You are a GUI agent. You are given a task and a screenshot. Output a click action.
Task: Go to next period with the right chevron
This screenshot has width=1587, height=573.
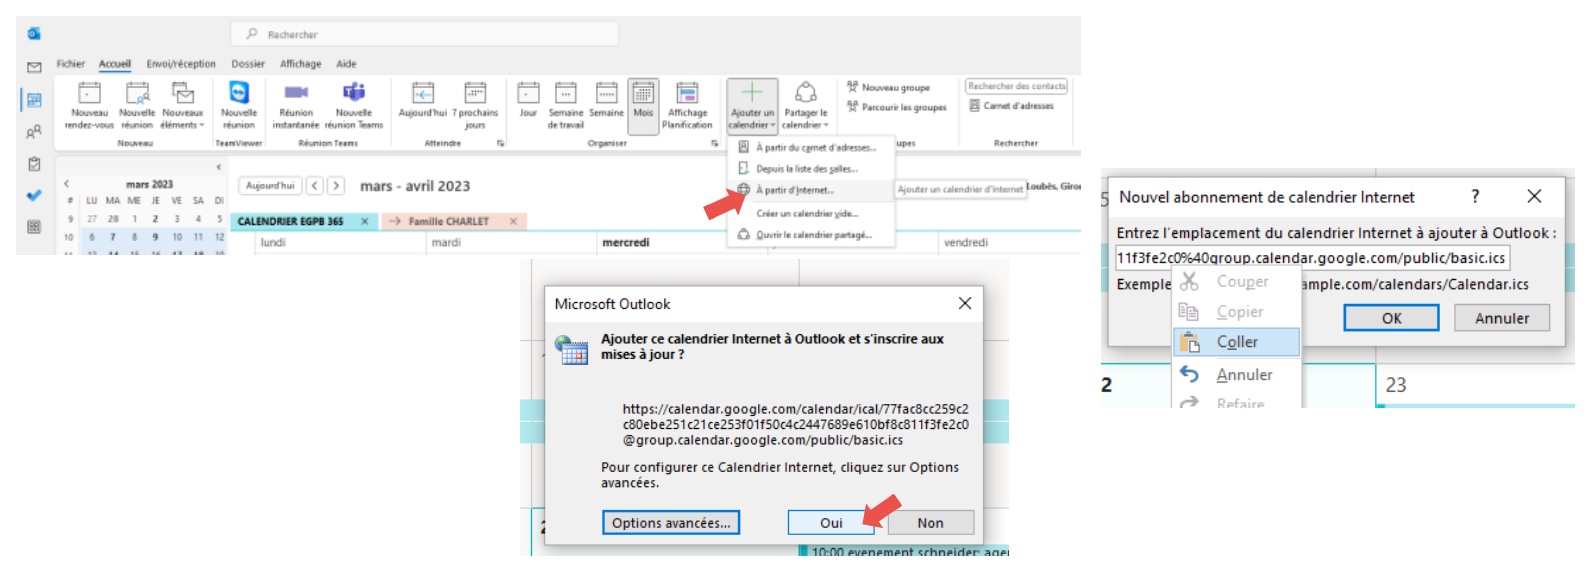[336, 186]
